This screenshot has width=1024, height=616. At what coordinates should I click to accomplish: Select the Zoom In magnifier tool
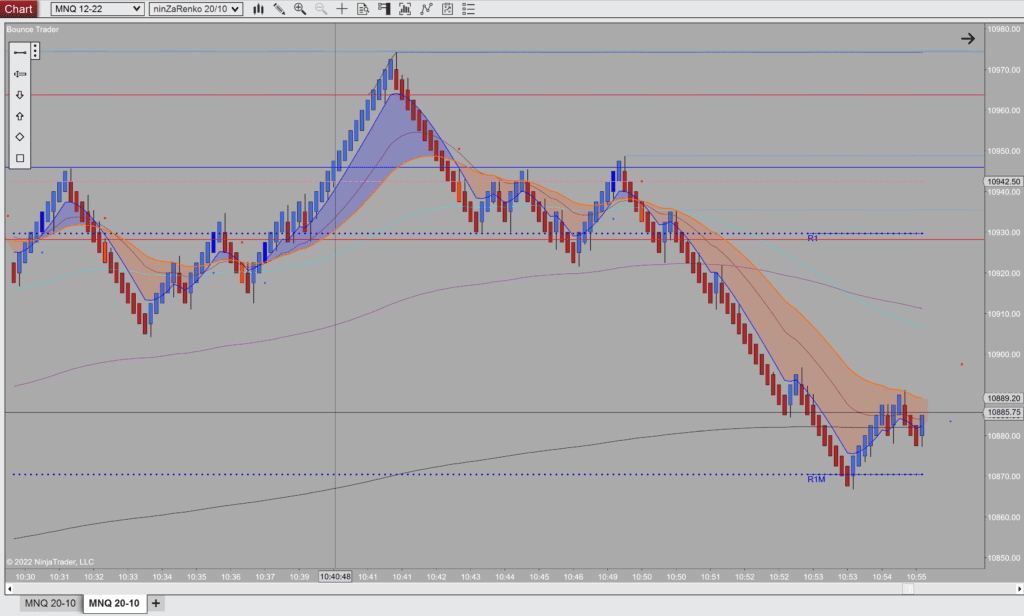tap(300, 9)
